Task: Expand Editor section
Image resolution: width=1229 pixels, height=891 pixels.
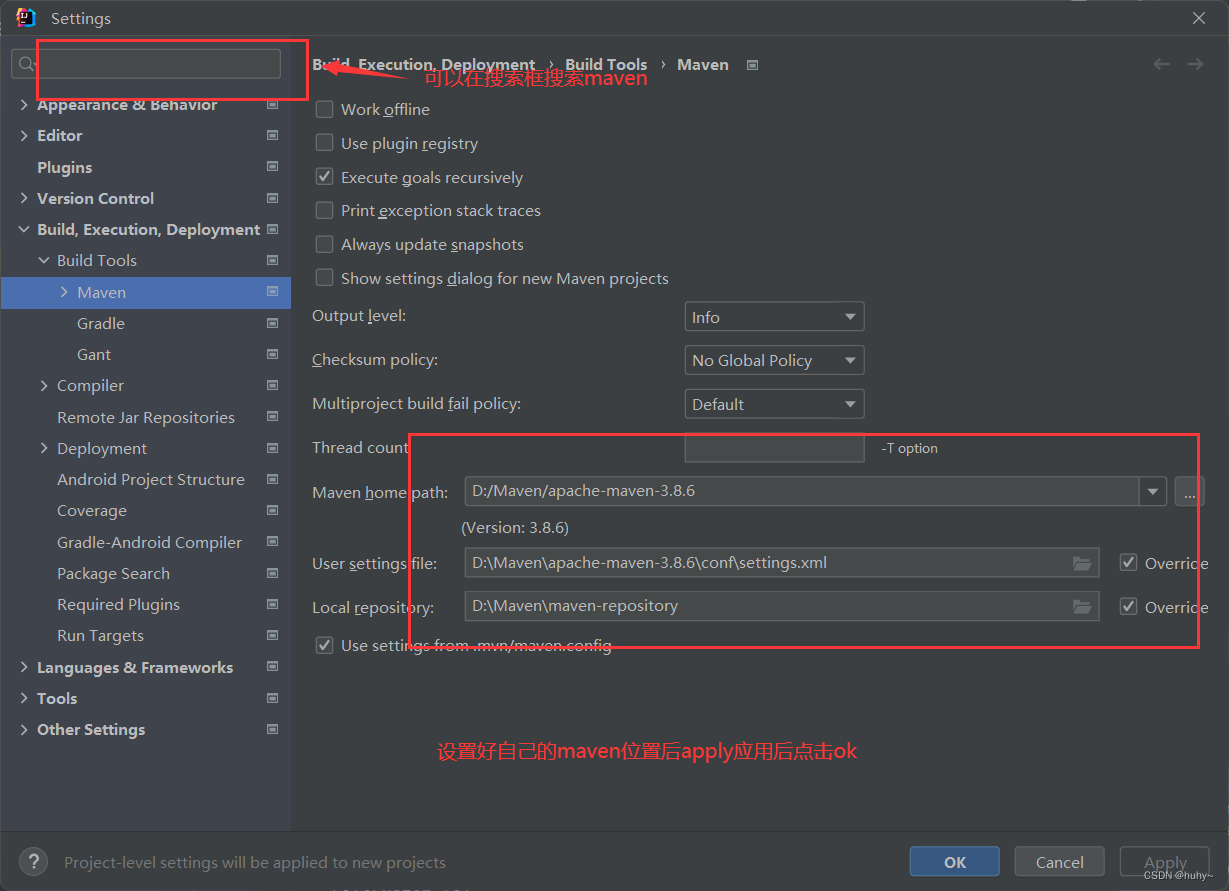Action: pyautogui.click(x=24, y=135)
